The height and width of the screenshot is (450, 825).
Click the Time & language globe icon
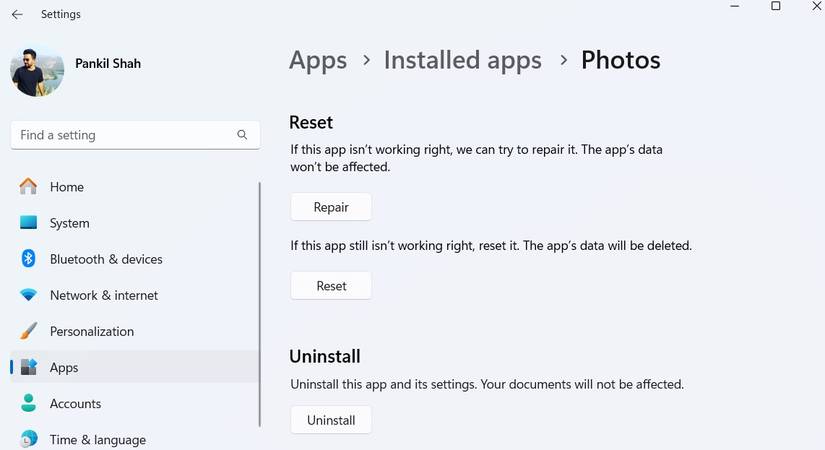28,439
